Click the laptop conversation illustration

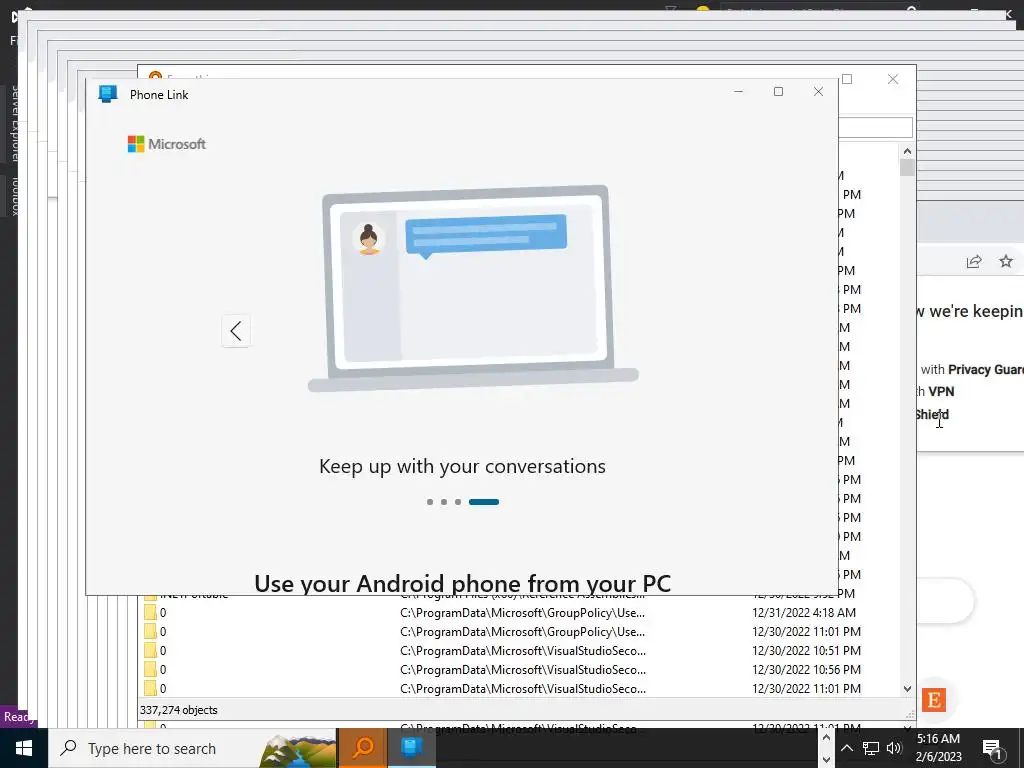pyautogui.click(x=473, y=289)
